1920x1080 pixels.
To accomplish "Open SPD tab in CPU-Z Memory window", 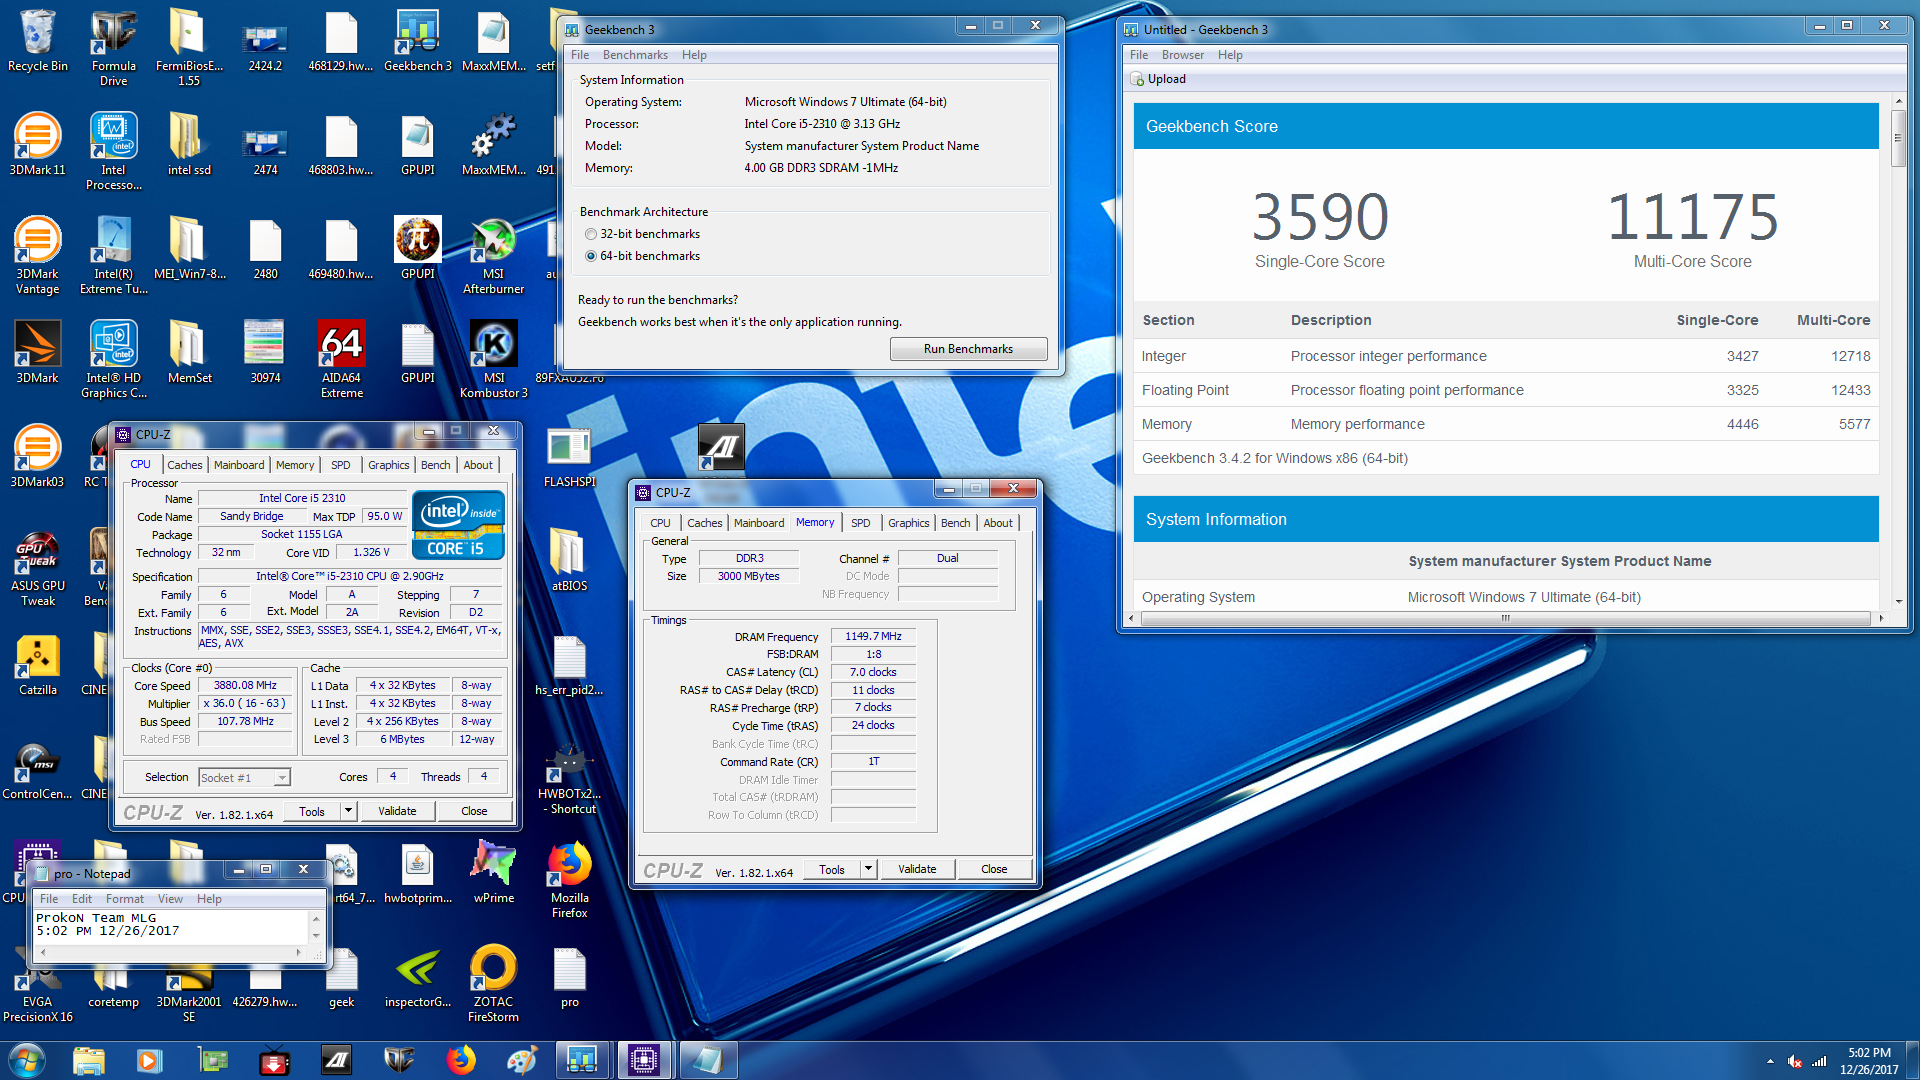I will pyautogui.click(x=860, y=523).
